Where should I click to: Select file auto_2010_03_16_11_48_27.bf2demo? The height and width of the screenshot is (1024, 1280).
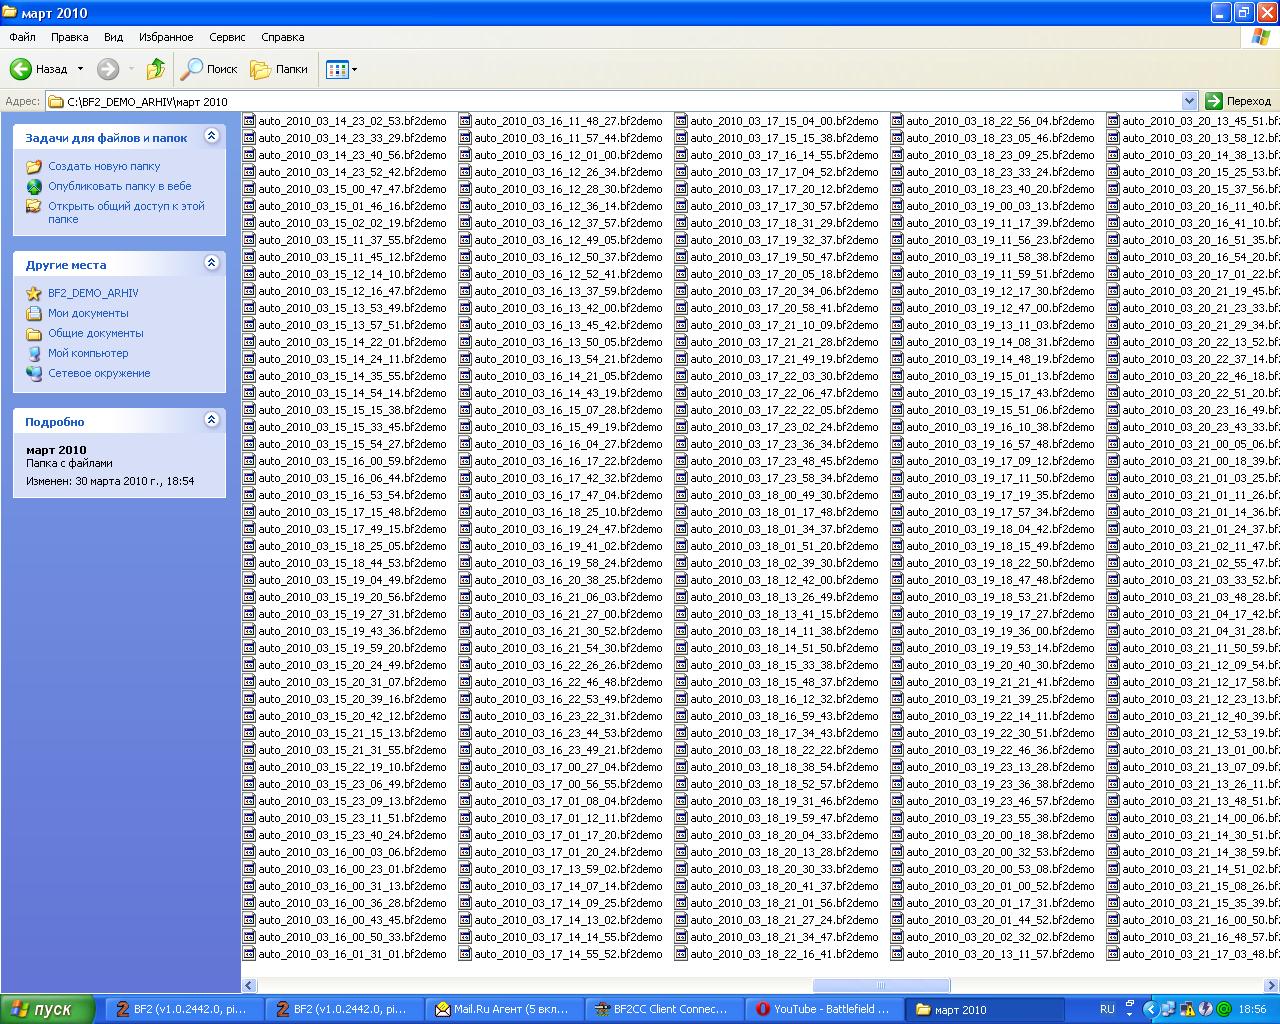coord(568,121)
